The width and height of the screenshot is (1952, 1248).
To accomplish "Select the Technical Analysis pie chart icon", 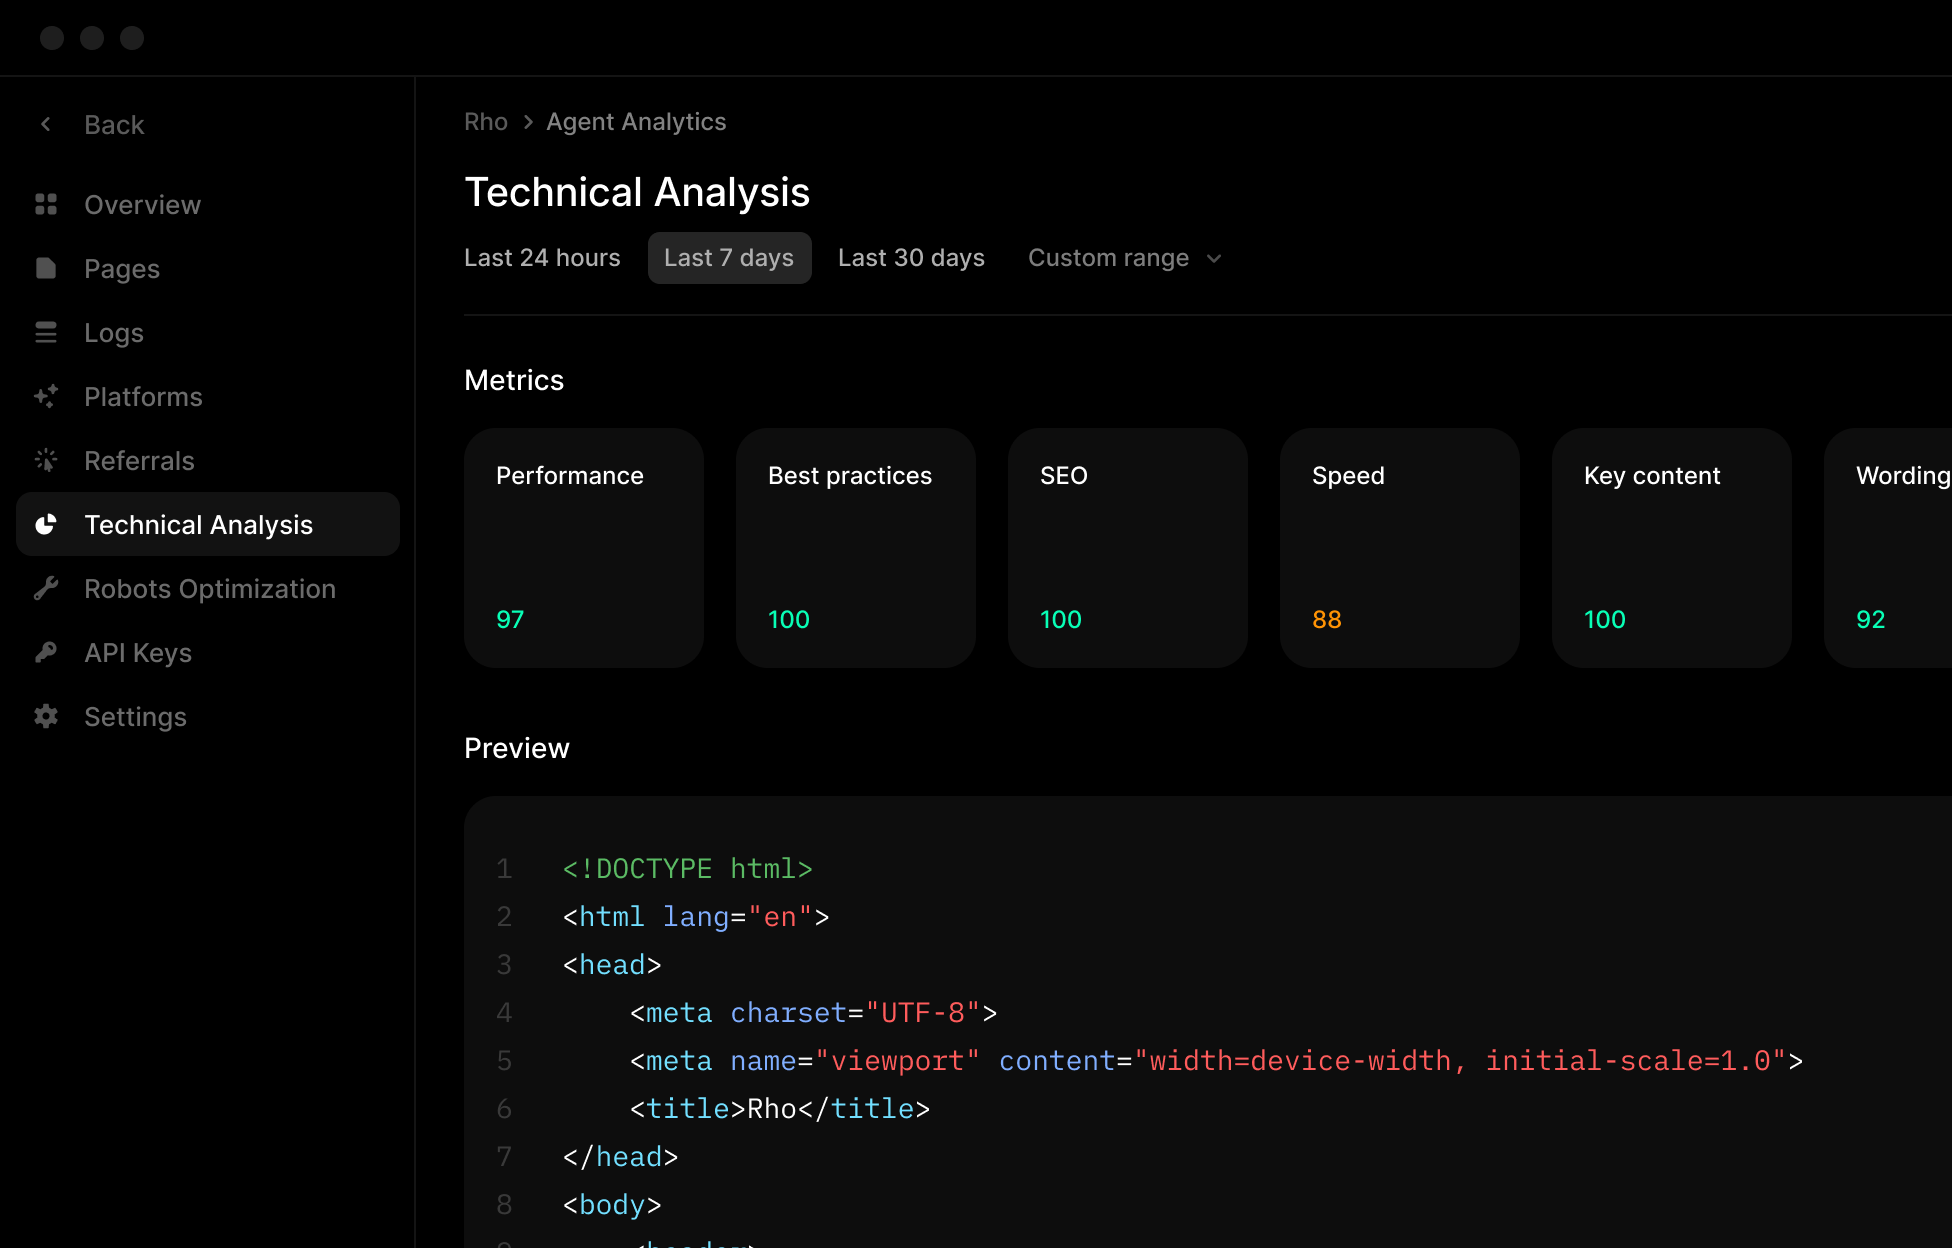I will (46, 524).
